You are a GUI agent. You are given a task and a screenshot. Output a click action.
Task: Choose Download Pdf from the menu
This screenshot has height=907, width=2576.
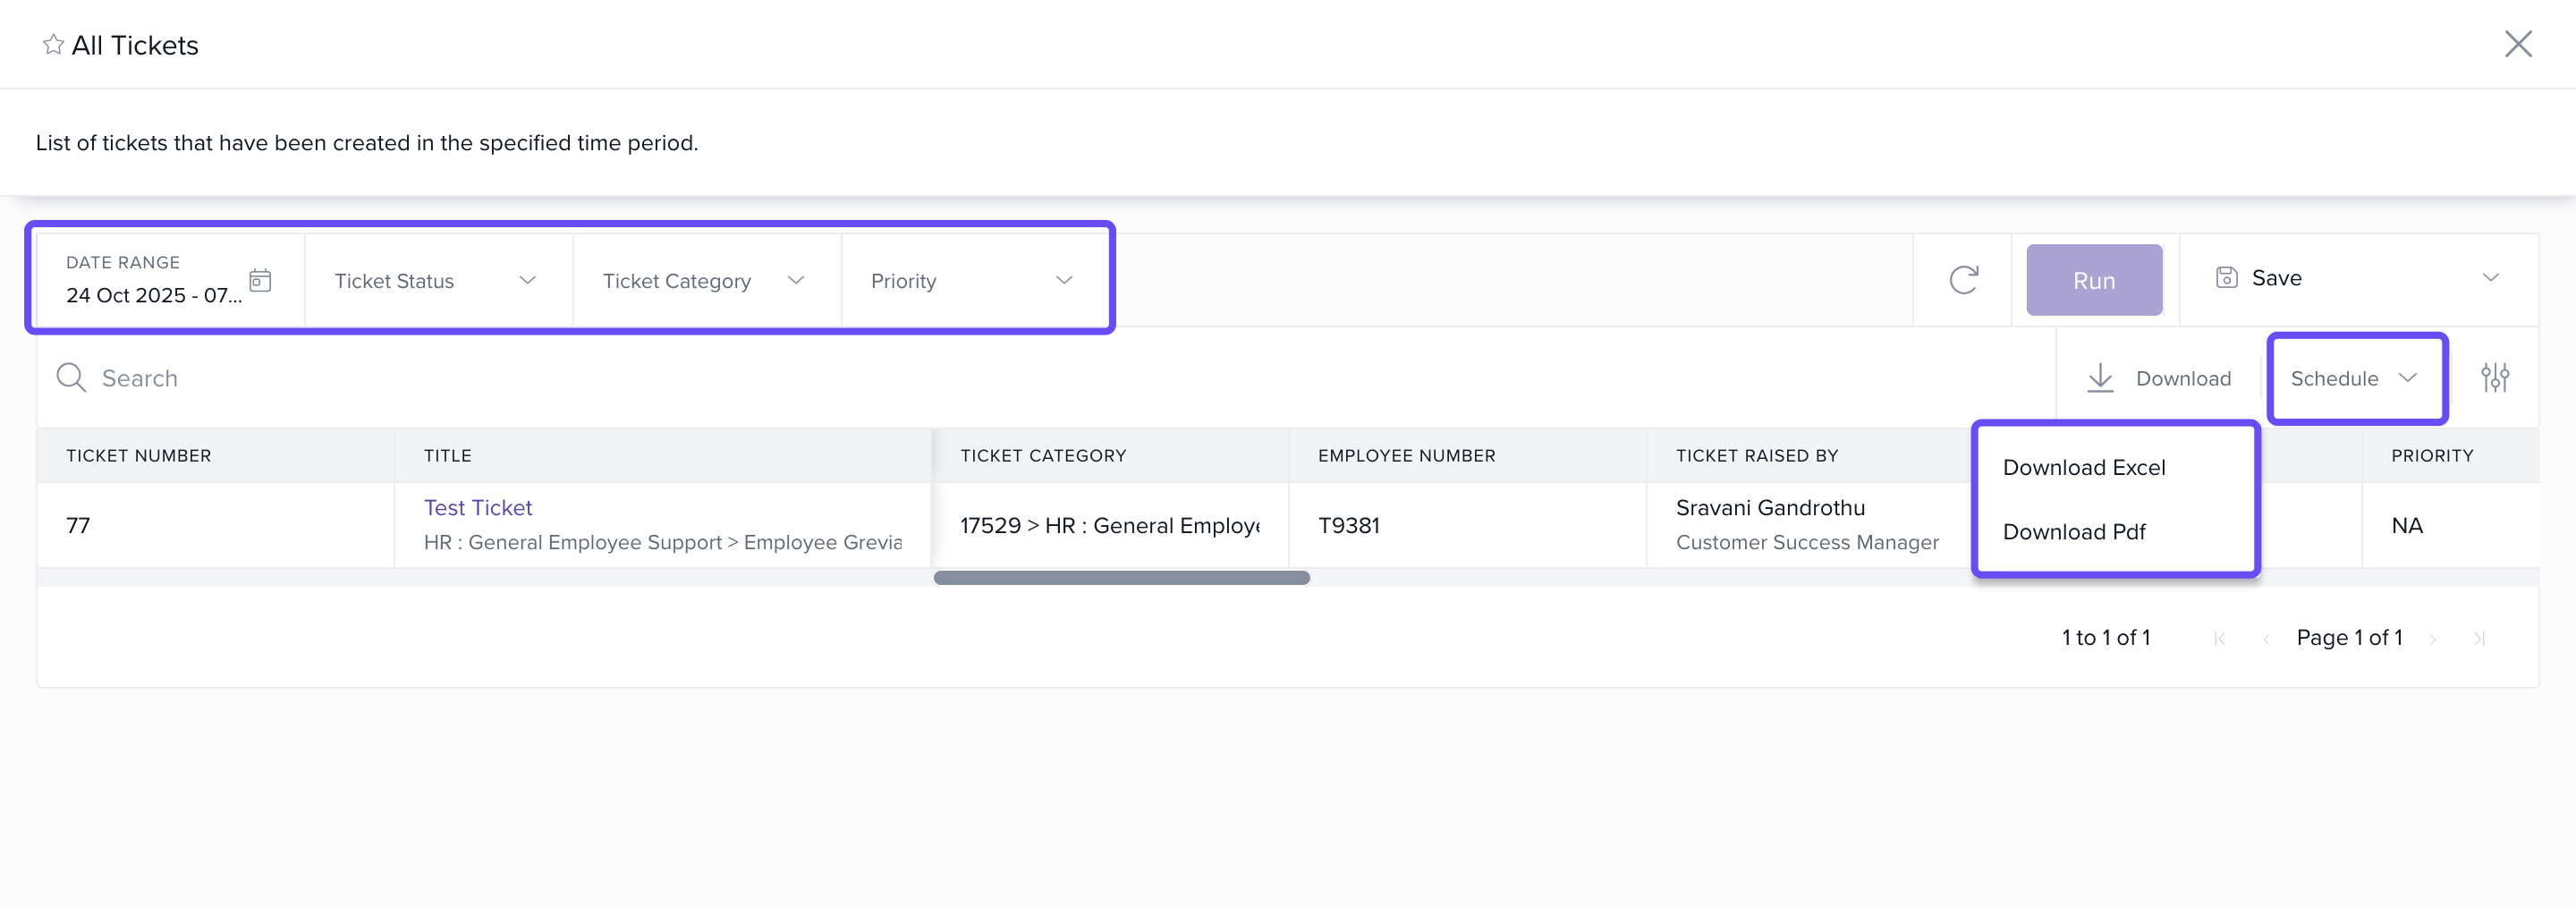click(x=2074, y=532)
